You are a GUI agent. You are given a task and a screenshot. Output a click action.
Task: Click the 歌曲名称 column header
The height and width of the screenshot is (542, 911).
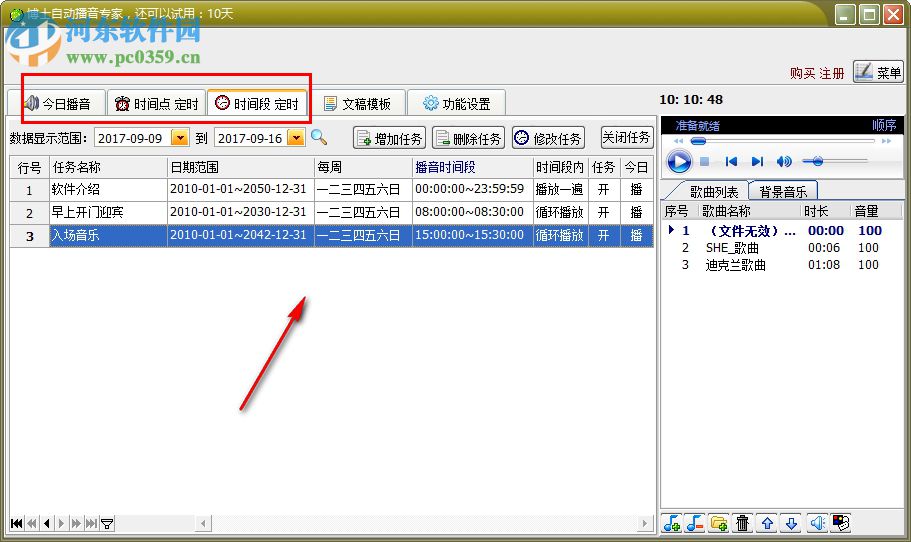[748, 211]
